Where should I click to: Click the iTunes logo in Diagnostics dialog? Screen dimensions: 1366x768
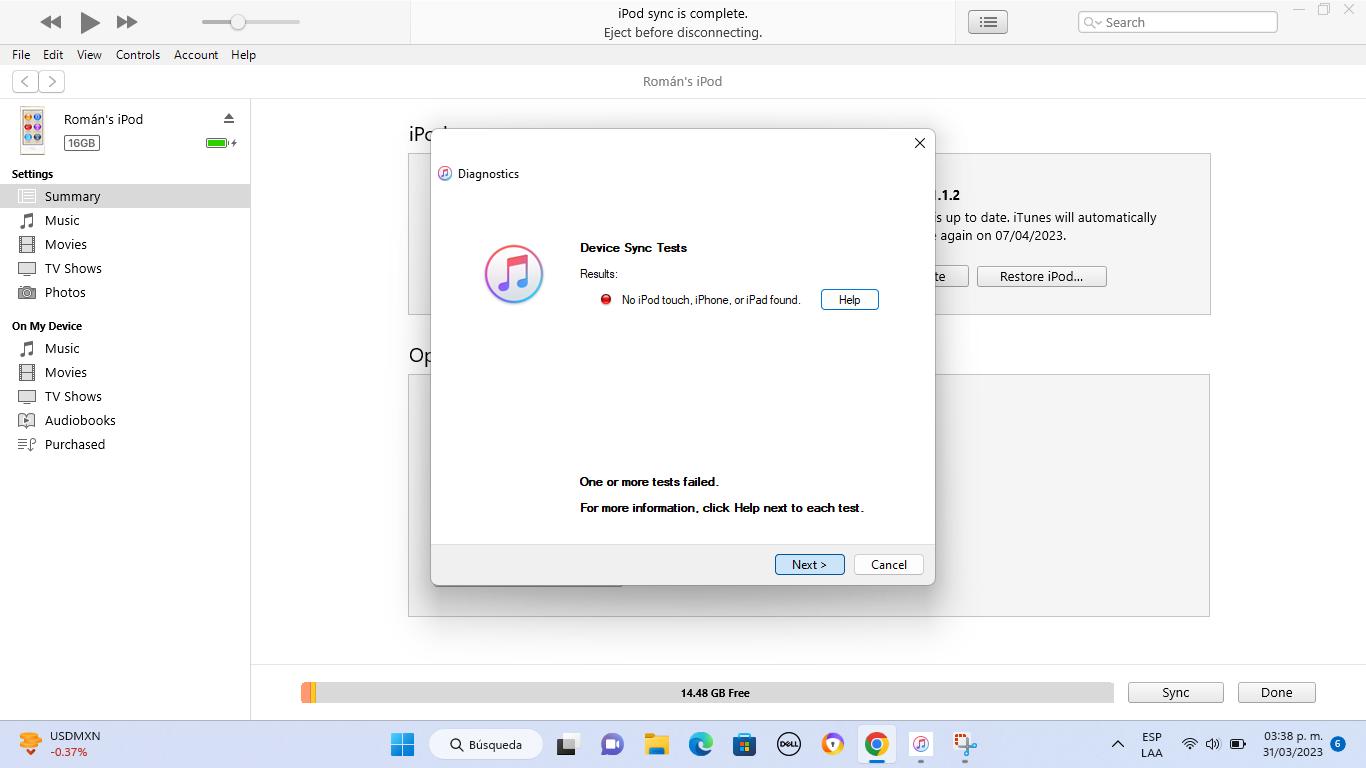point(514,274)
